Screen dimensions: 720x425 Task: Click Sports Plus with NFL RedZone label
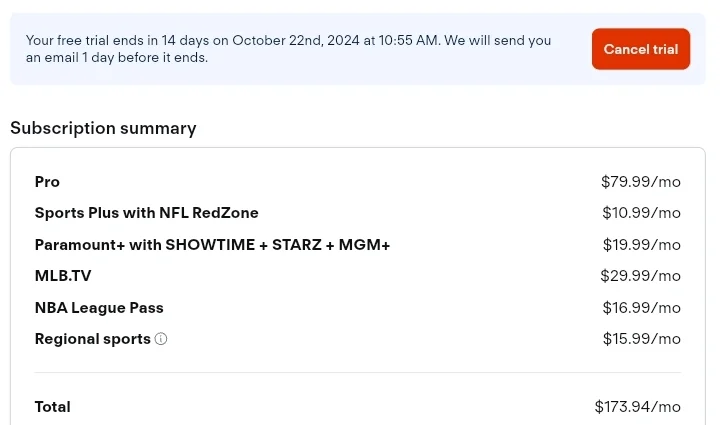[146, 213]
